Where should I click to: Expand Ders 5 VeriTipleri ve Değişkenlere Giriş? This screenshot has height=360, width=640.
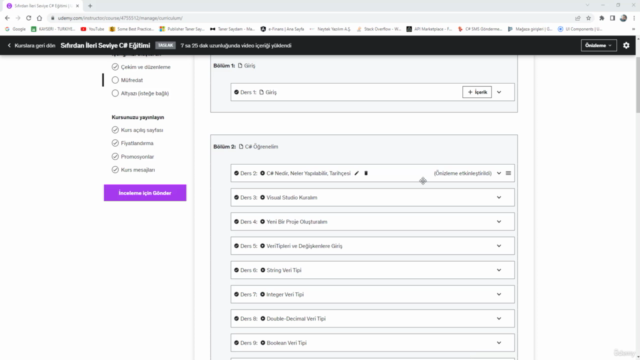[x=499, y=246]
